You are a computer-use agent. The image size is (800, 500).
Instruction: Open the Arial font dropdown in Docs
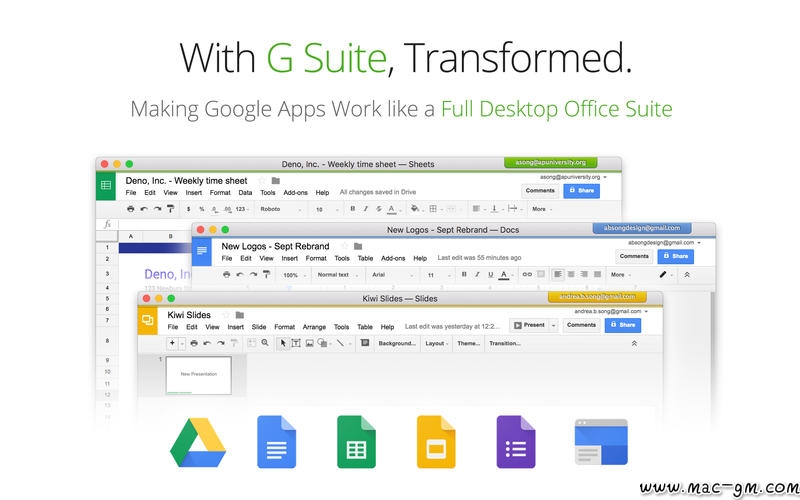(393, 275)
